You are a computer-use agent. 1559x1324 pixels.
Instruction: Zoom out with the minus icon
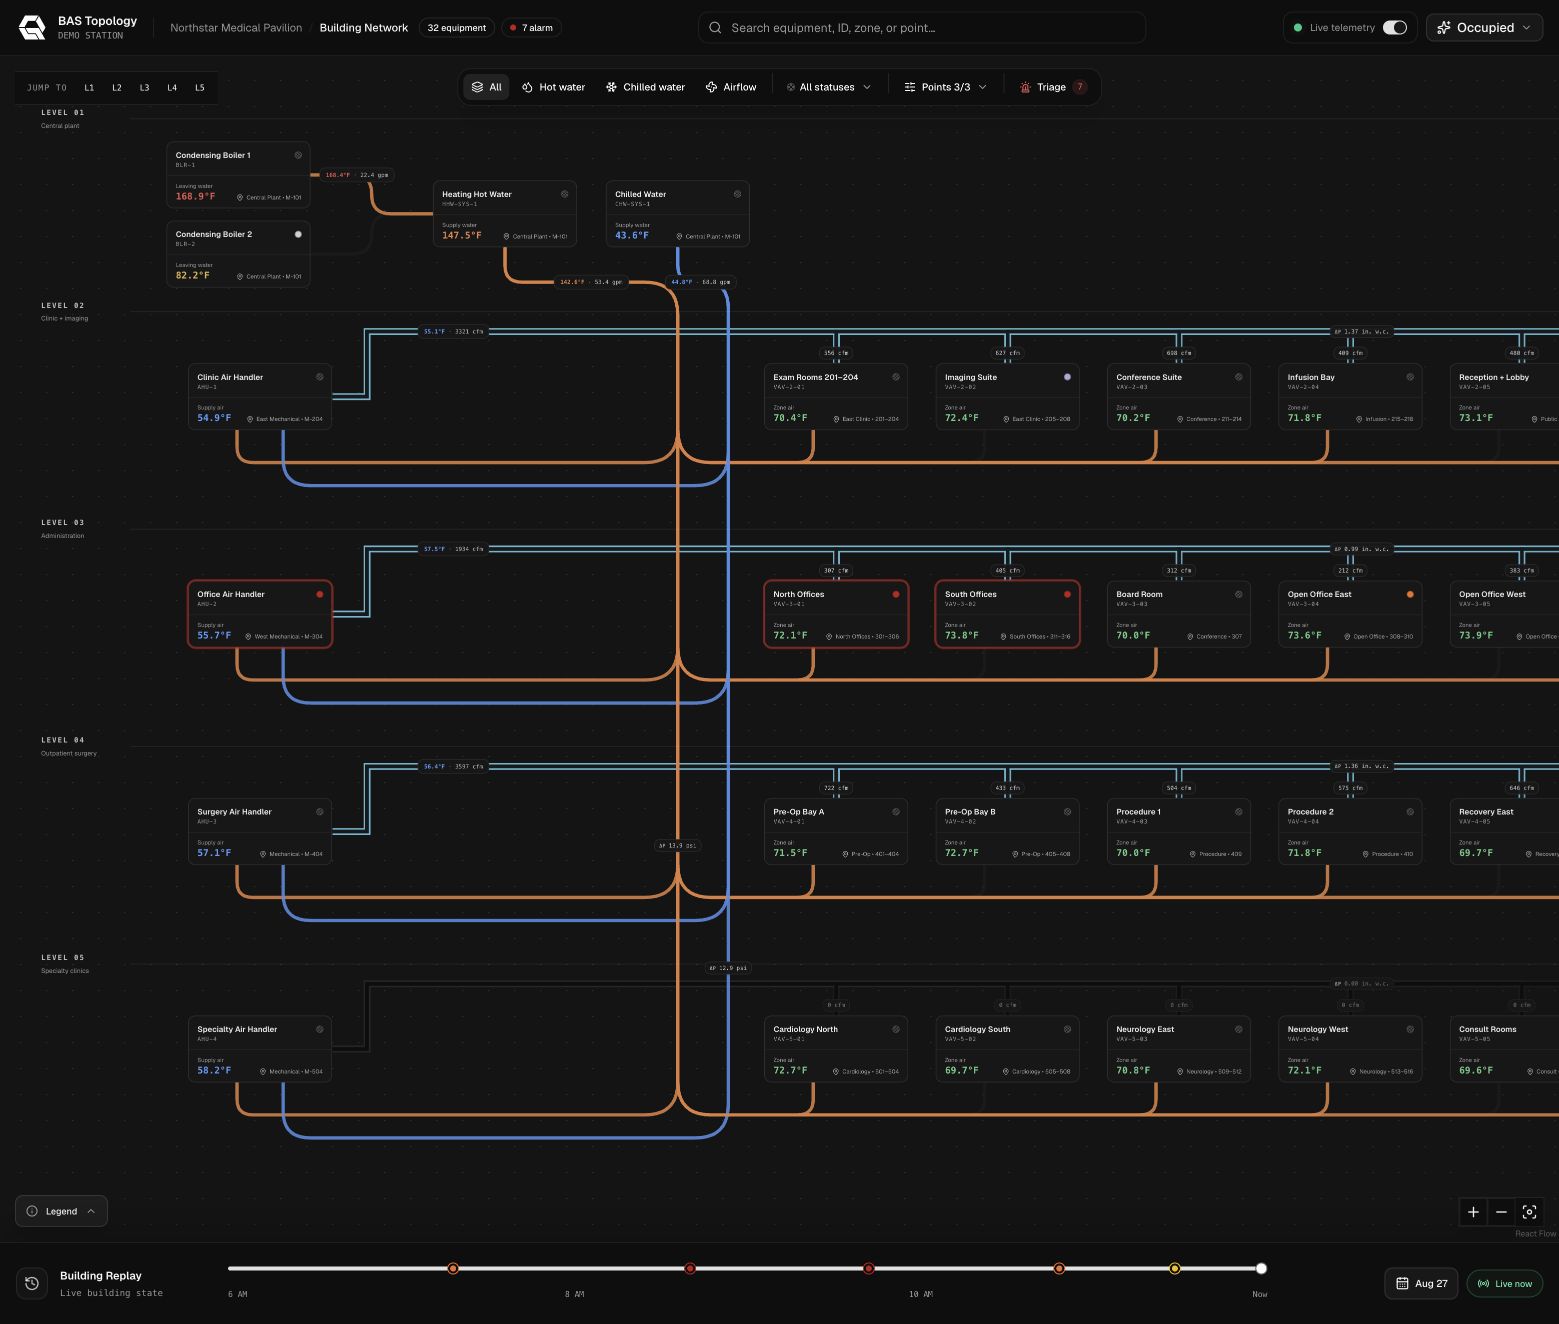tap(1501, 1212)
